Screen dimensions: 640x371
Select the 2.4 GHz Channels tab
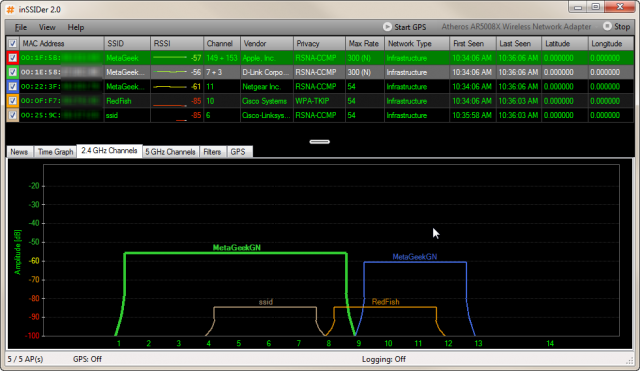click(109, 151)
